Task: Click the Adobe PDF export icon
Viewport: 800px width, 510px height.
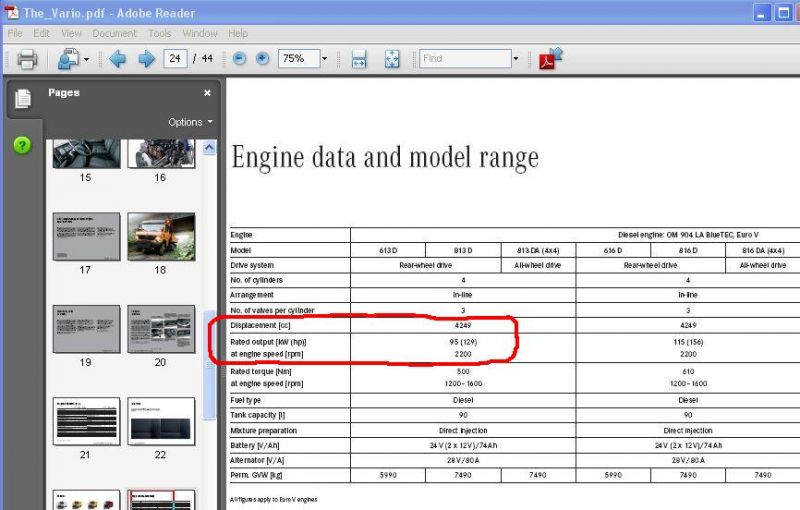Action: click(551, 58)
